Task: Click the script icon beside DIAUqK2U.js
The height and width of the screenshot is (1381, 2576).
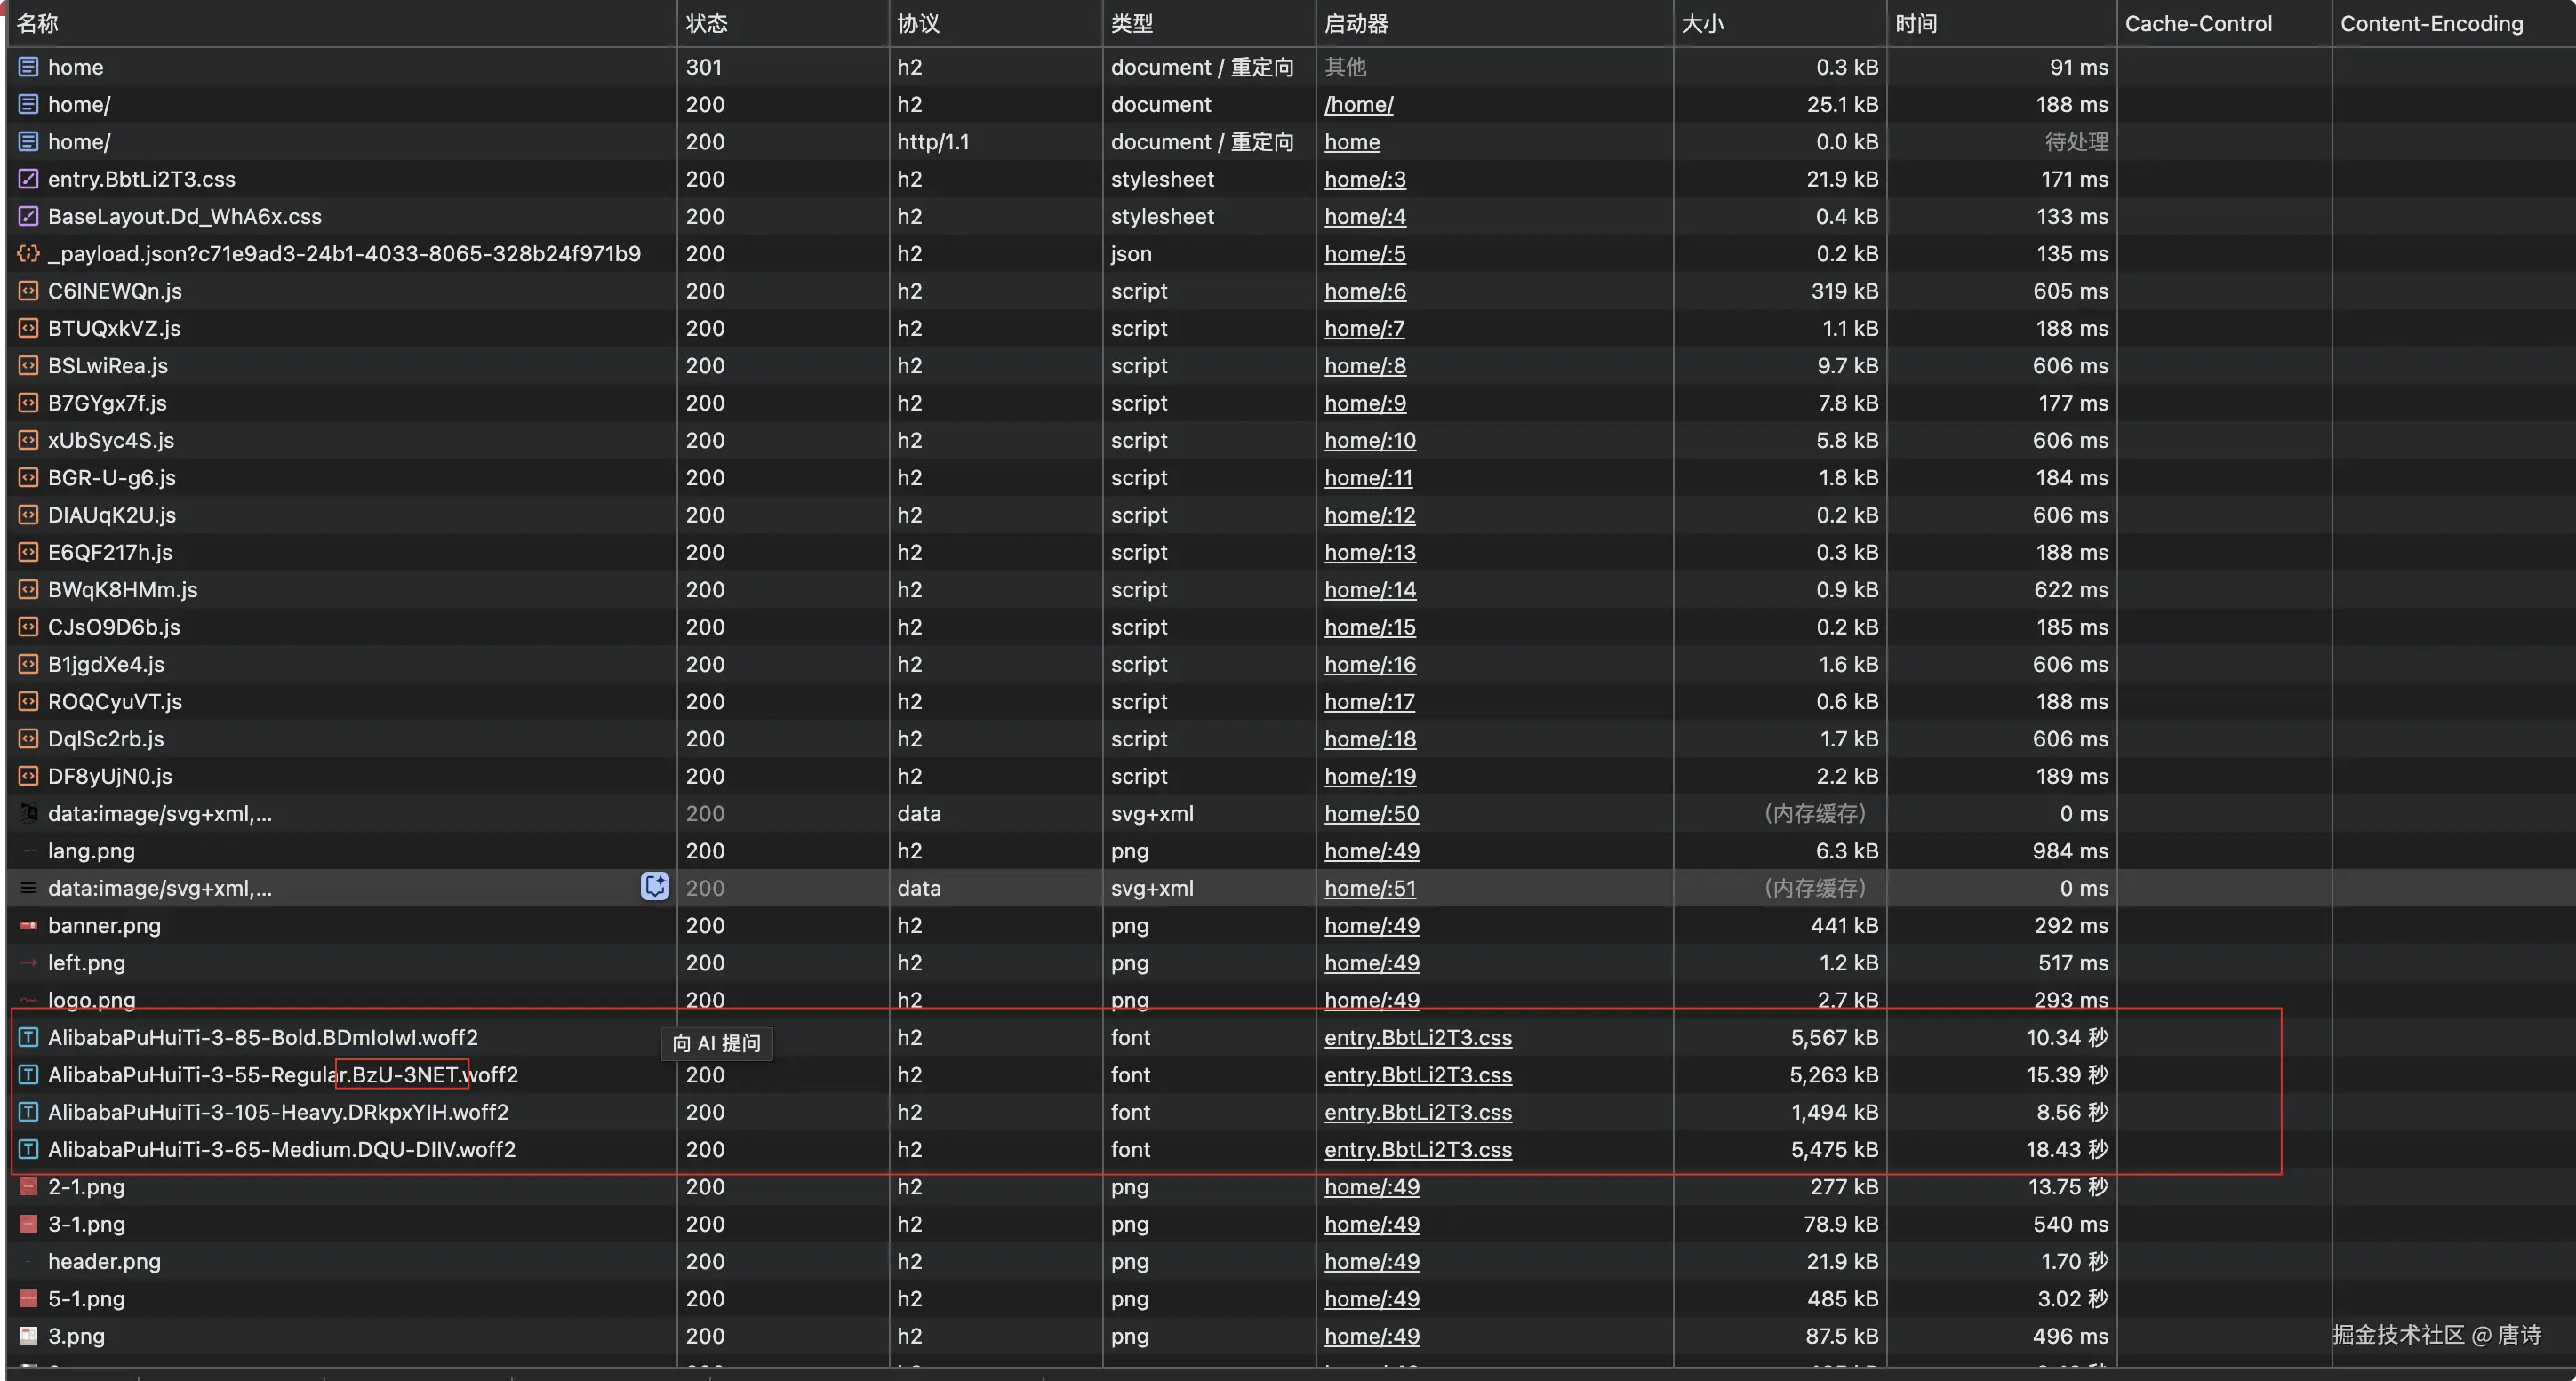Action: click(x=28, y=515)
